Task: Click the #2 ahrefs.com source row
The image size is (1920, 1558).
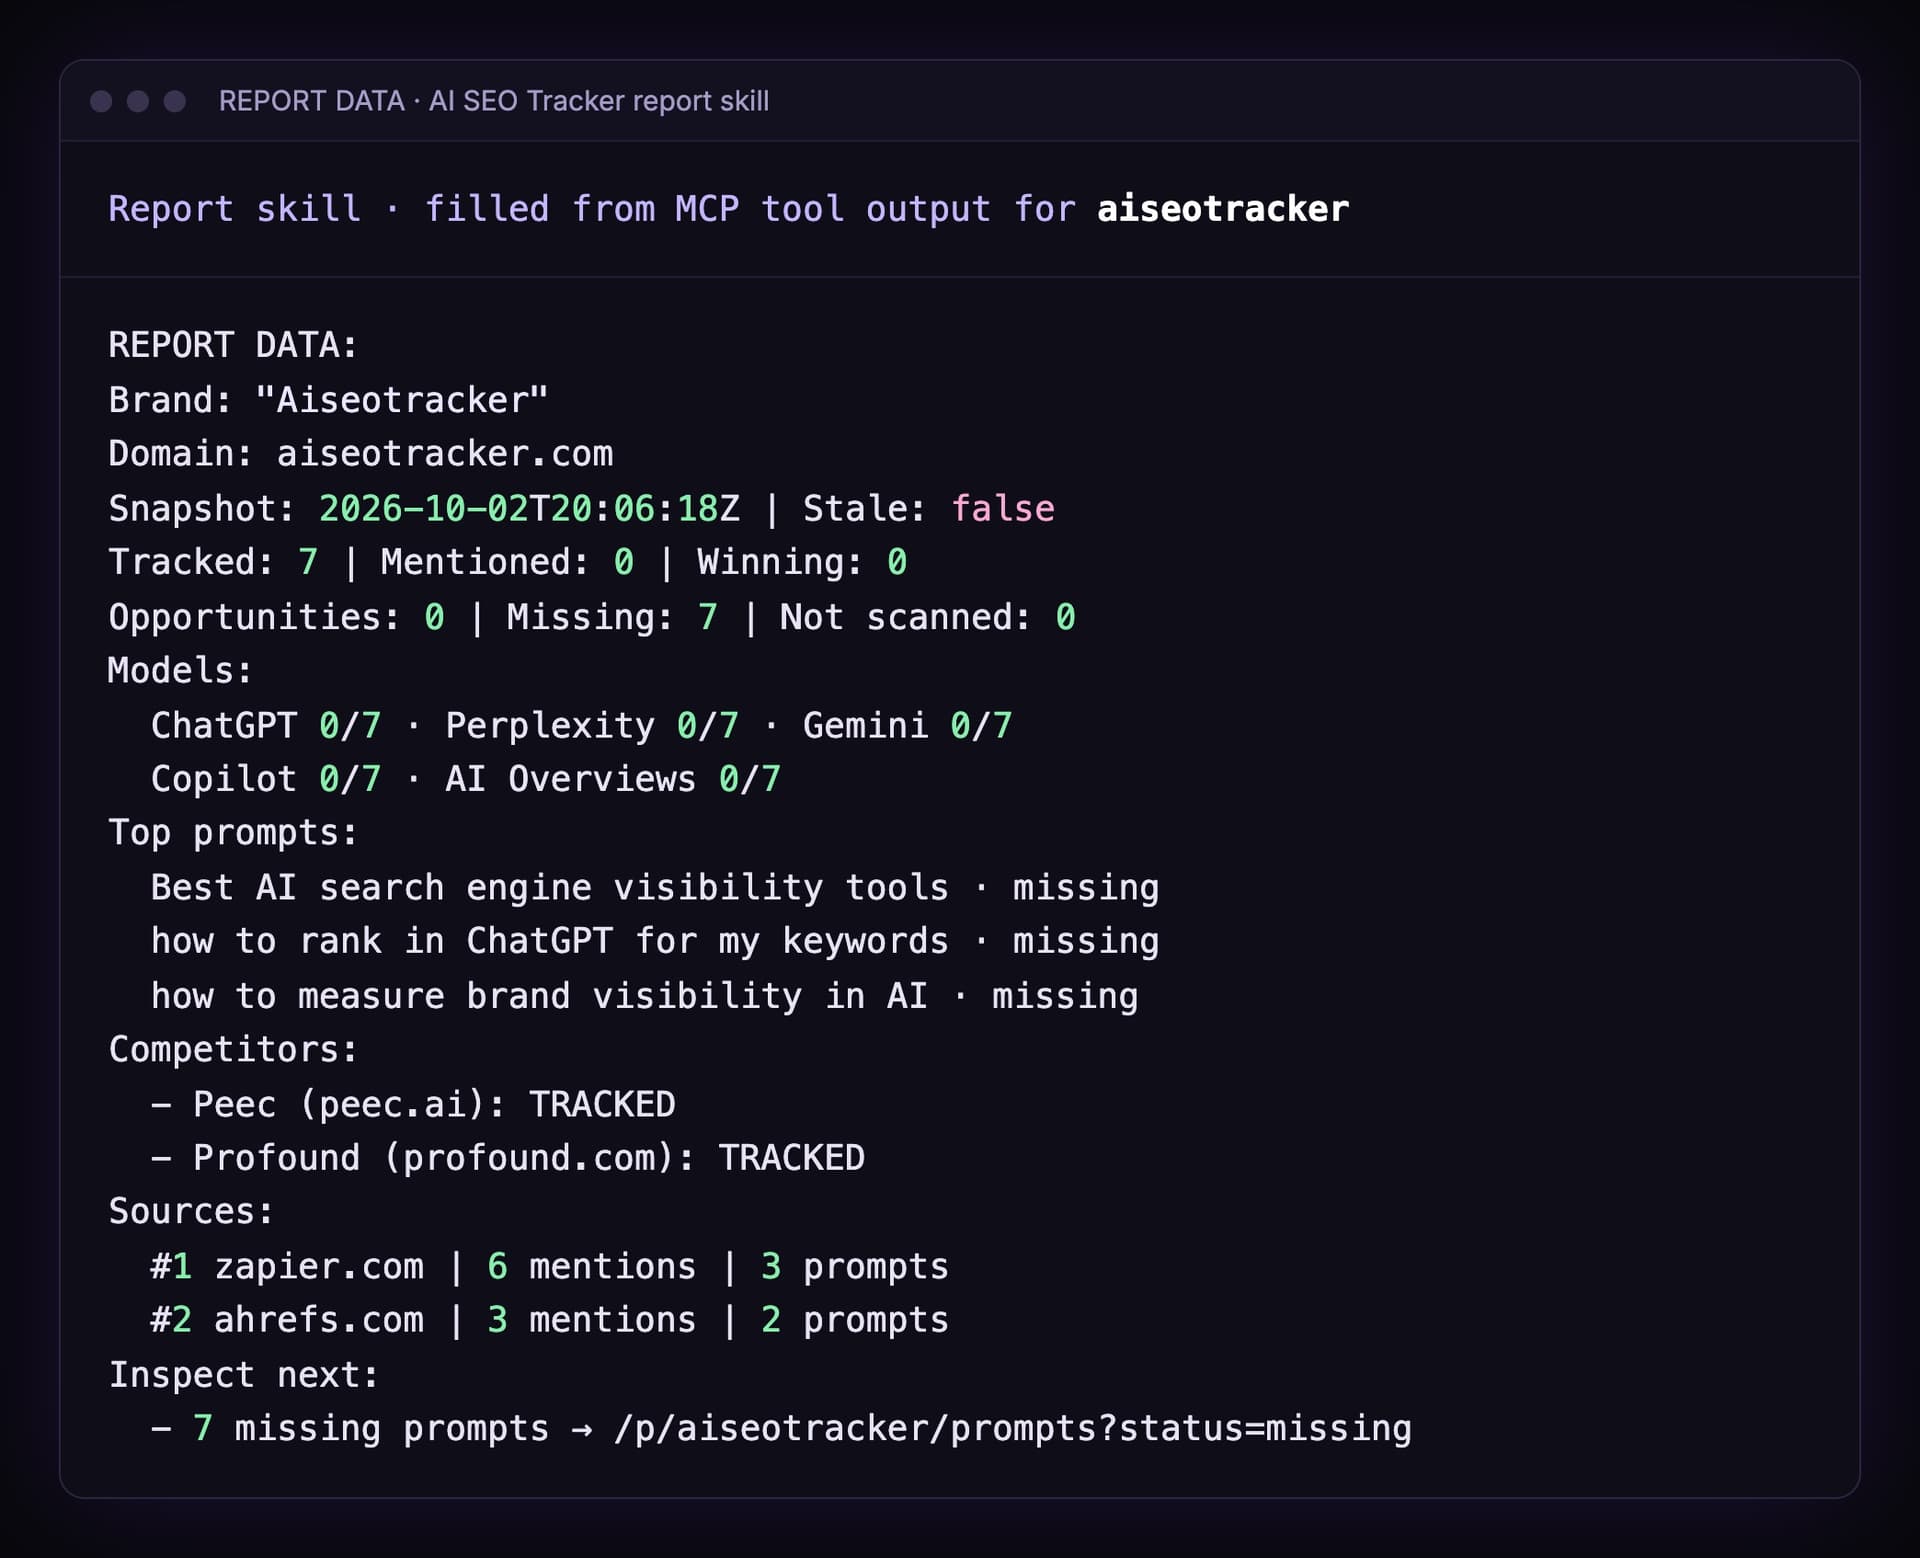Action: pos(550,1320)
